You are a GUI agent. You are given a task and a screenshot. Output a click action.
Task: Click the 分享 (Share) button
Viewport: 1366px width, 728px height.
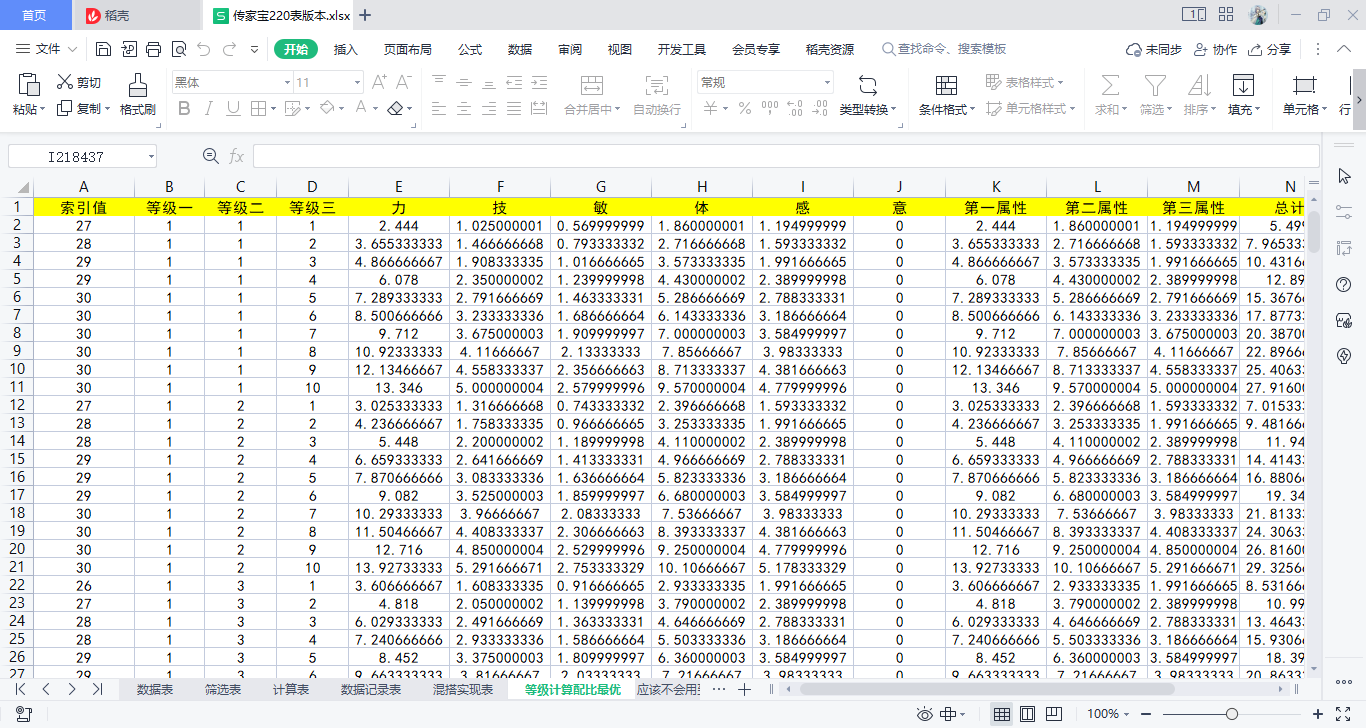[1270, 49]
